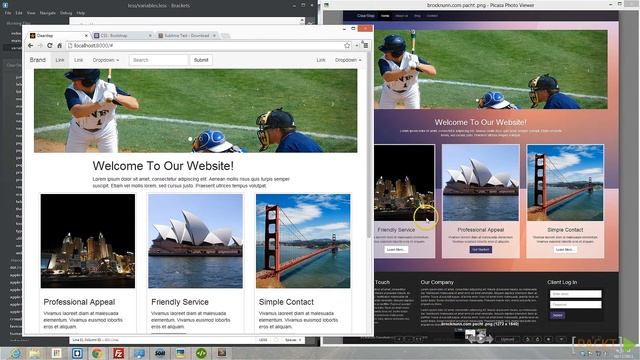Click the baseball carousel image in Chrome
640x360 pixels.
point(196,111)
